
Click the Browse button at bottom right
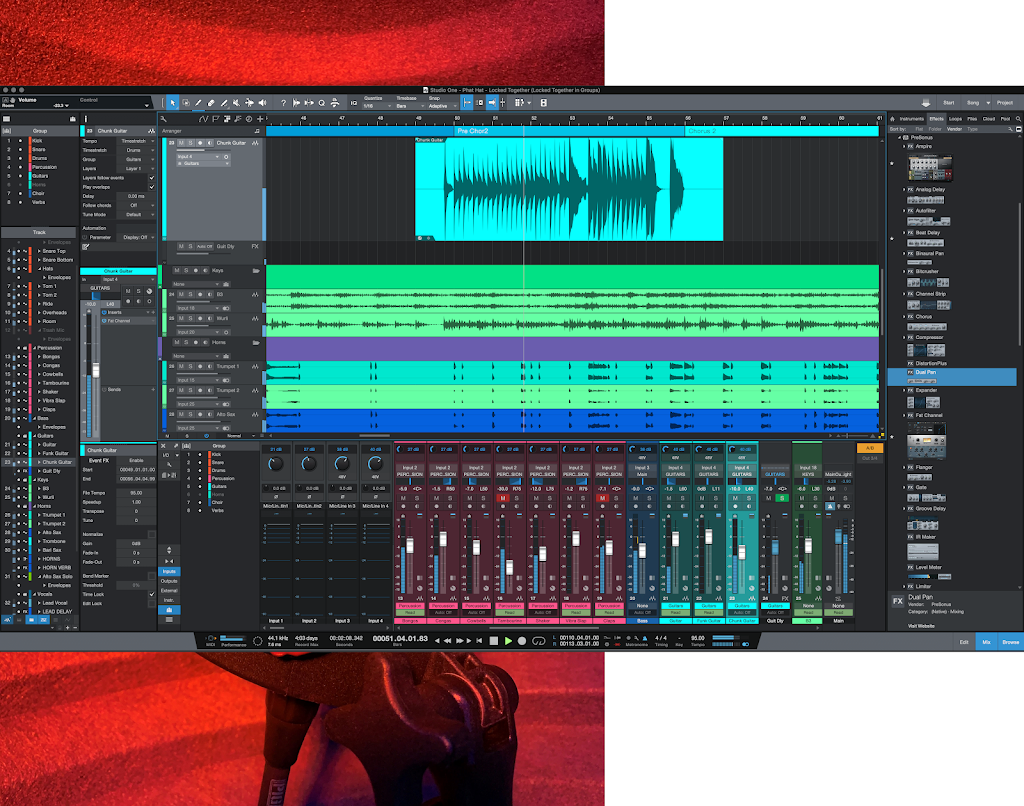tap(1010, 641)
